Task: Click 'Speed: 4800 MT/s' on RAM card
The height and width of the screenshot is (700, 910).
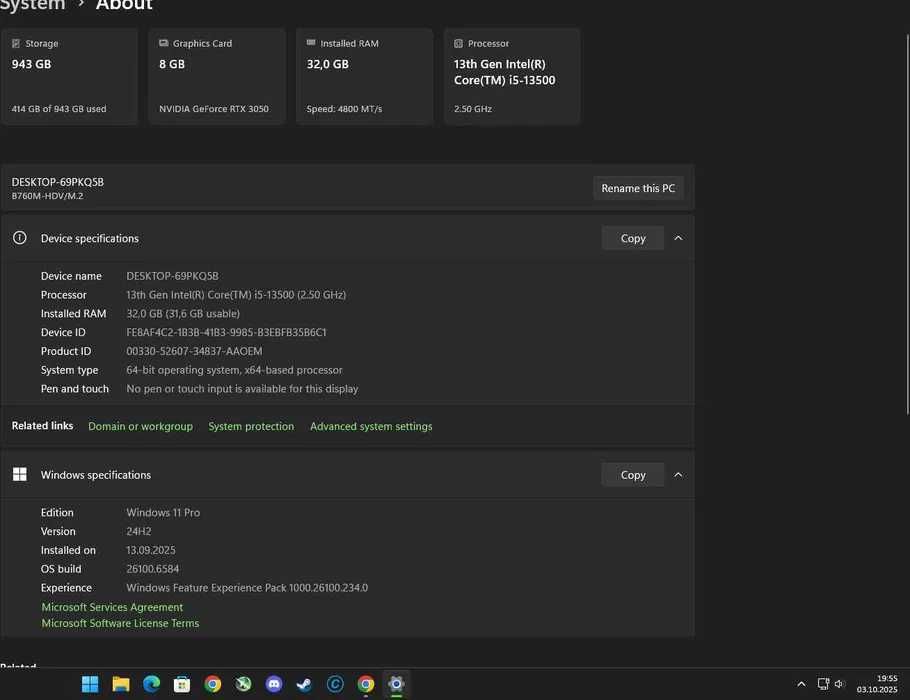Action: (x=344, y=109)
